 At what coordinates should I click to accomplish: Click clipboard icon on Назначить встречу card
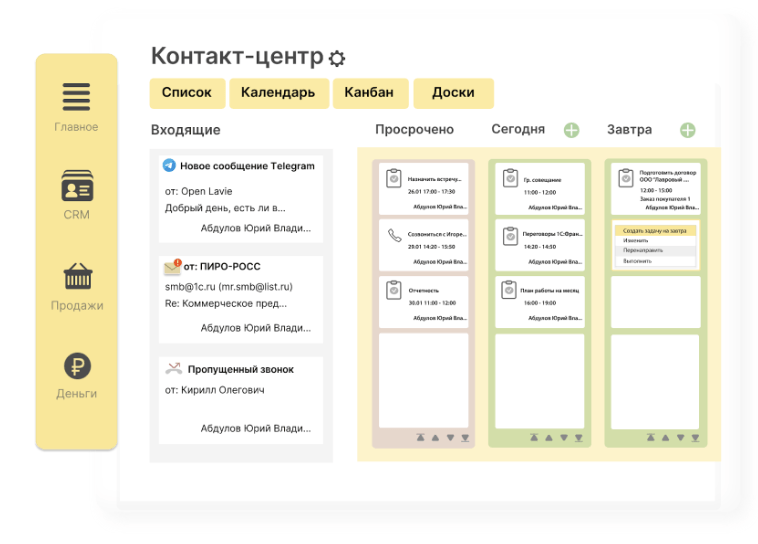point(394,178)
